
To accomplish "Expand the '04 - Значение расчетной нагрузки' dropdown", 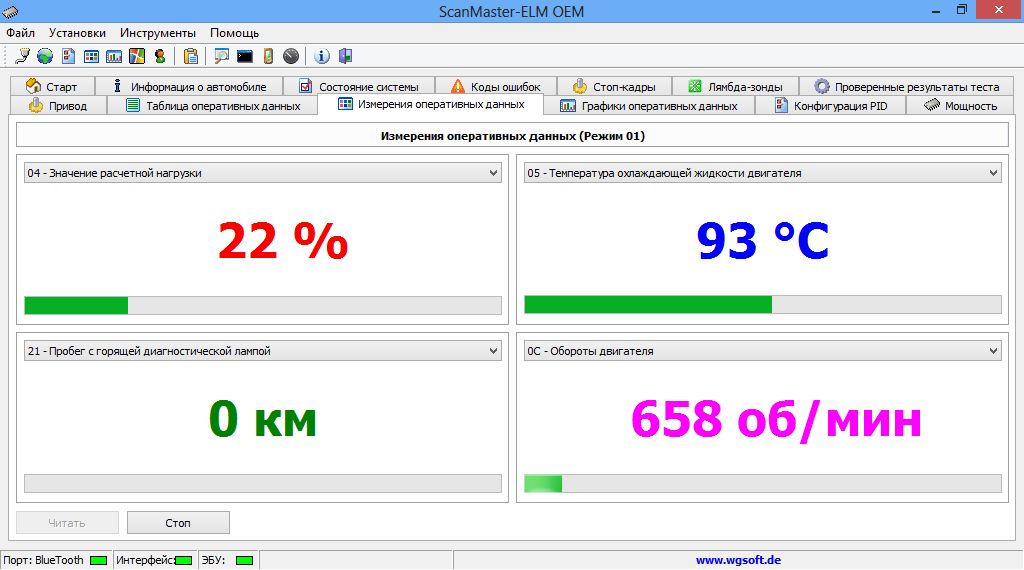I will point(493,173).
